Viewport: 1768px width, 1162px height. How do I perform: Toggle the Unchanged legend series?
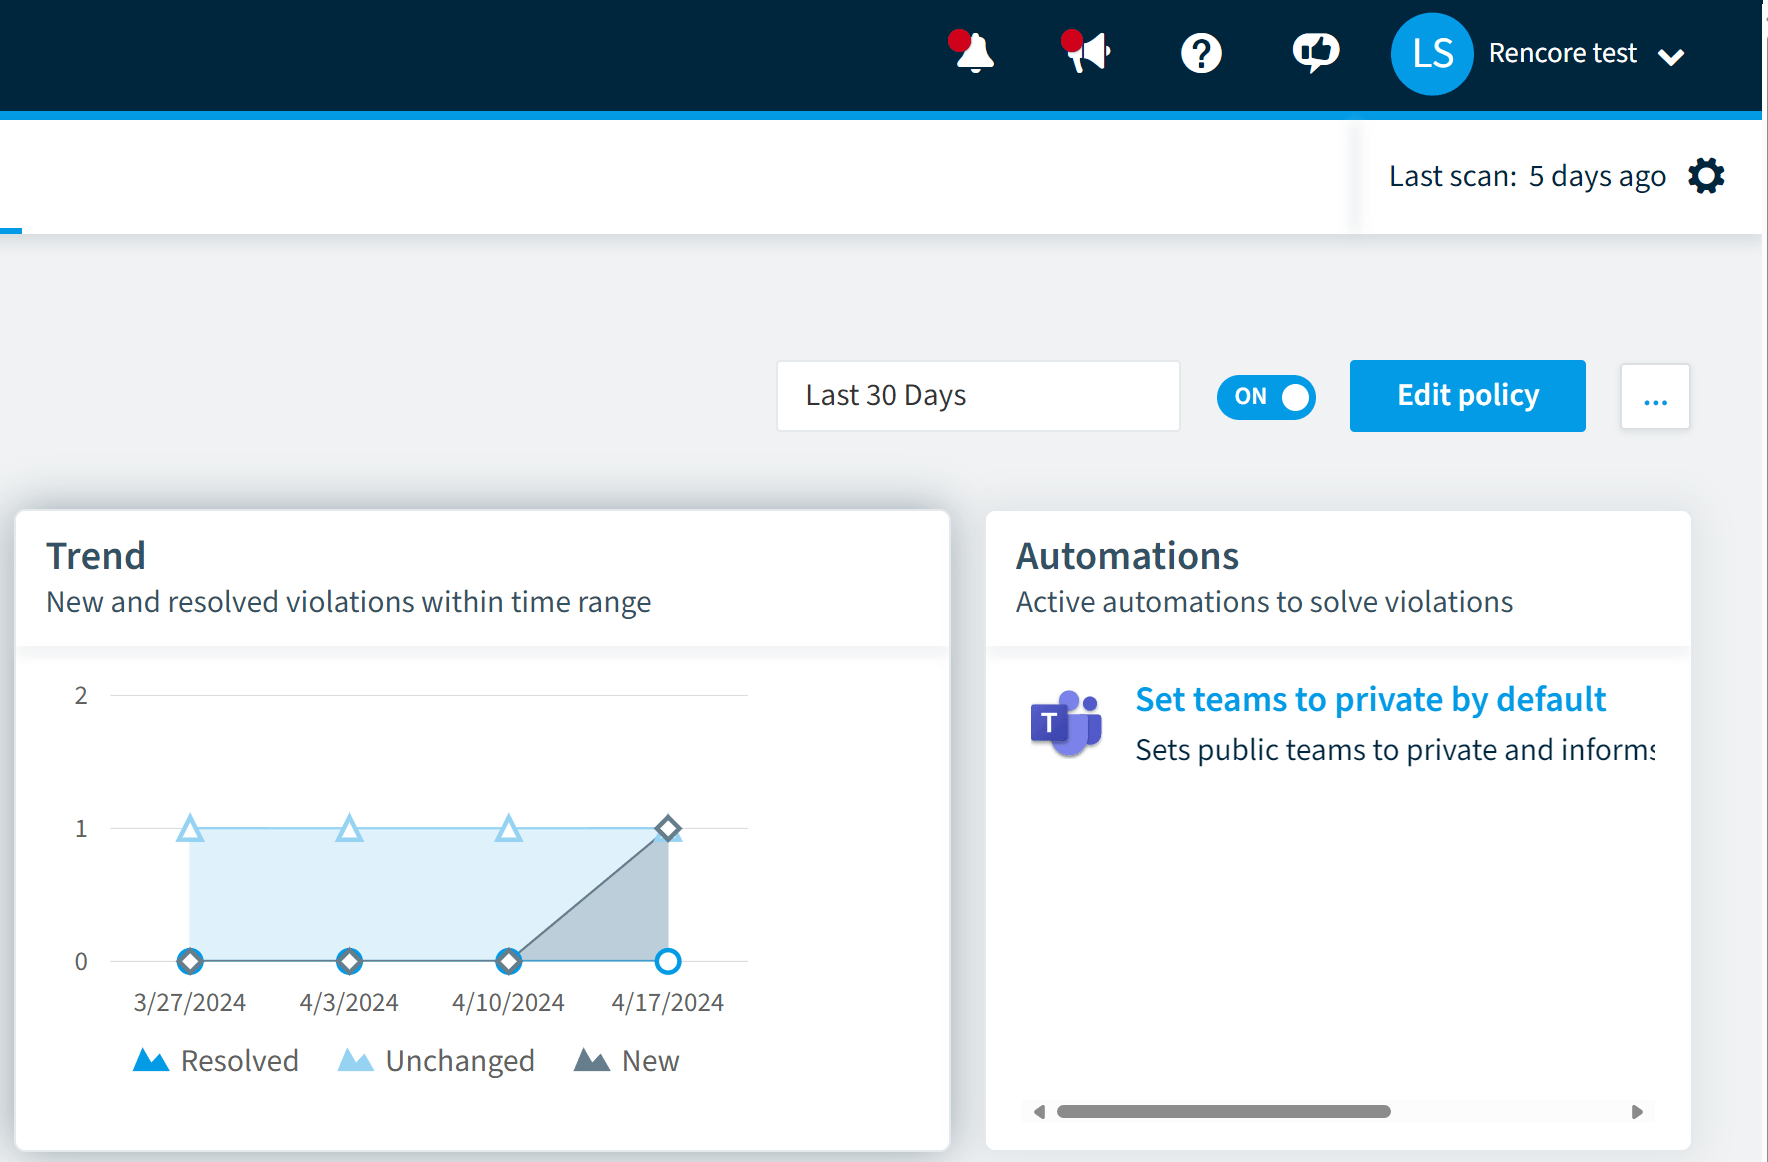436,1060
